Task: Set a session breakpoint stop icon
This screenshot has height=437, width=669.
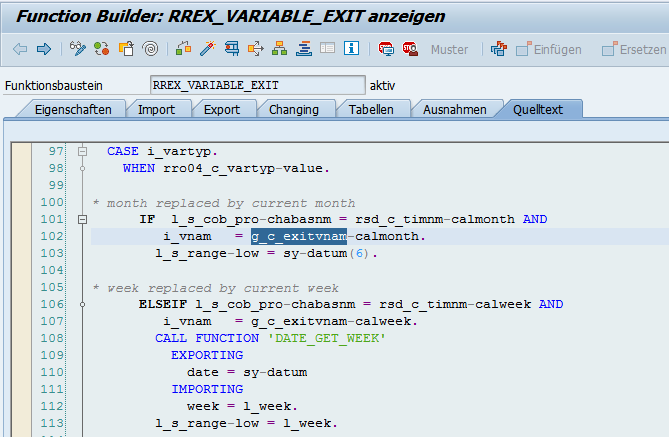Action: coord(386,49)
